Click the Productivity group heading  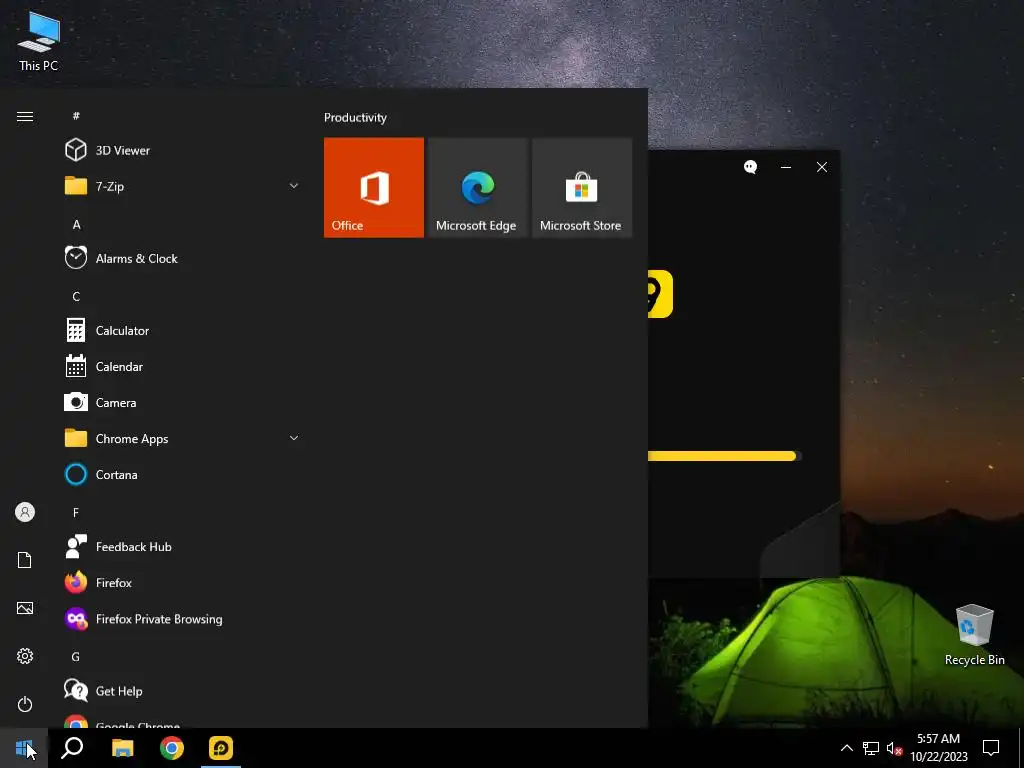tap(355, 118)
